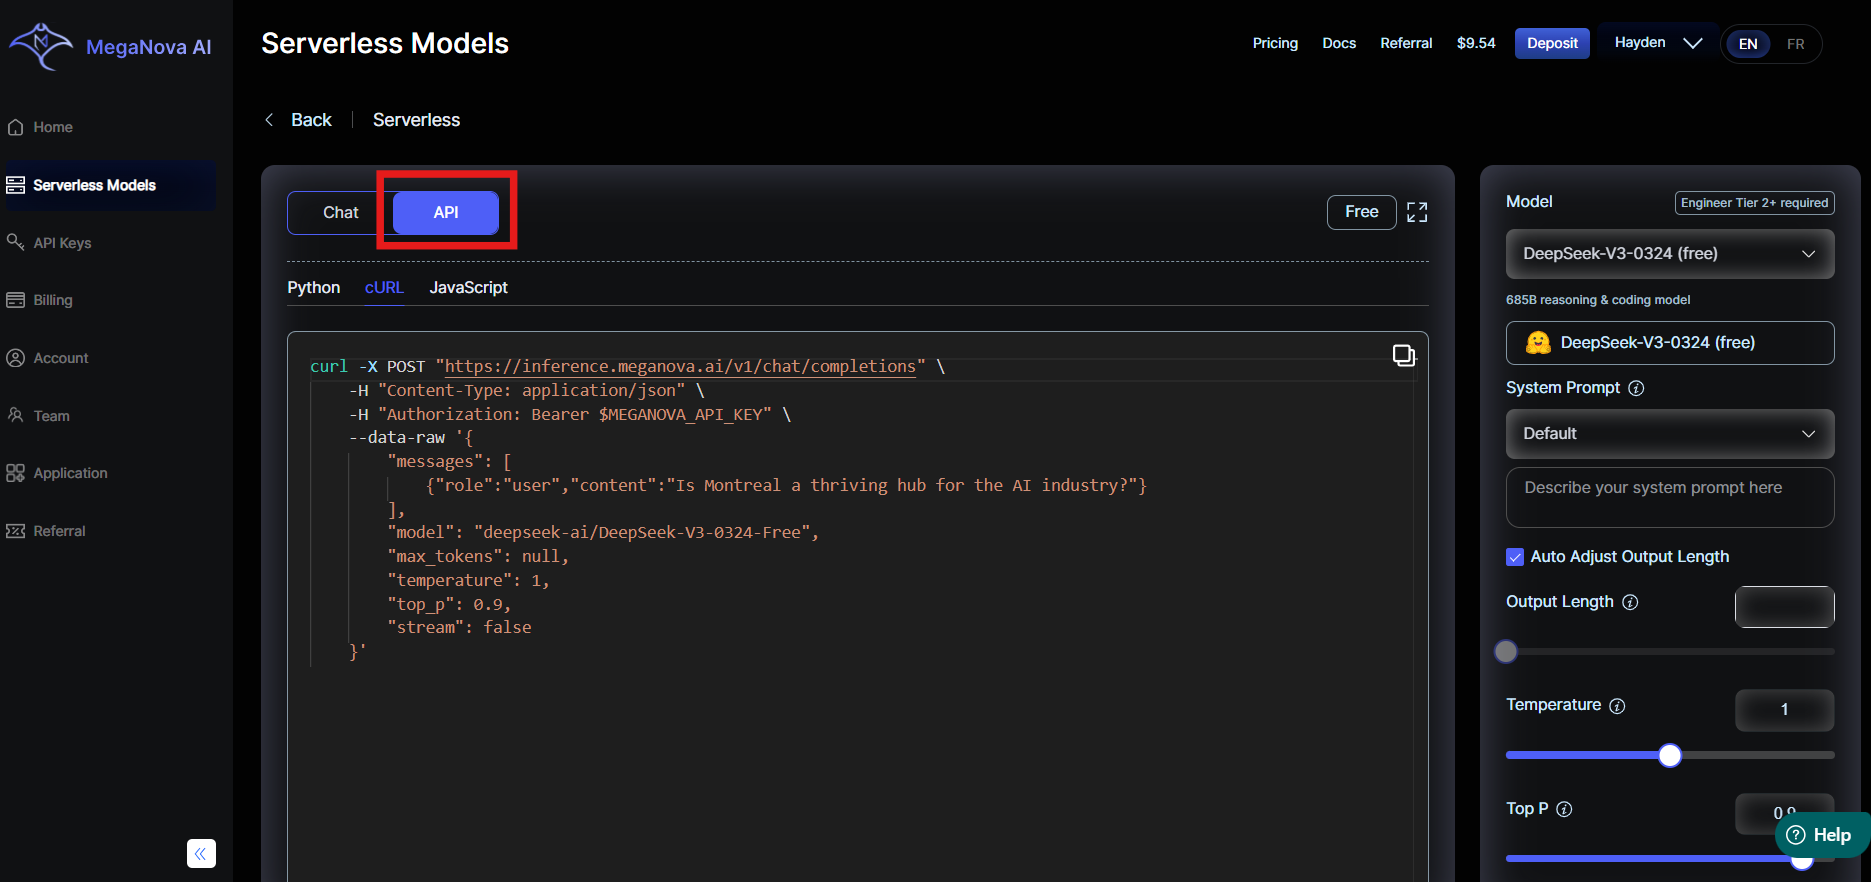The height and width of the screenshot is (882, 1871).
Task: Switch to the Chat mode
Action: click(x=340, y=213)
